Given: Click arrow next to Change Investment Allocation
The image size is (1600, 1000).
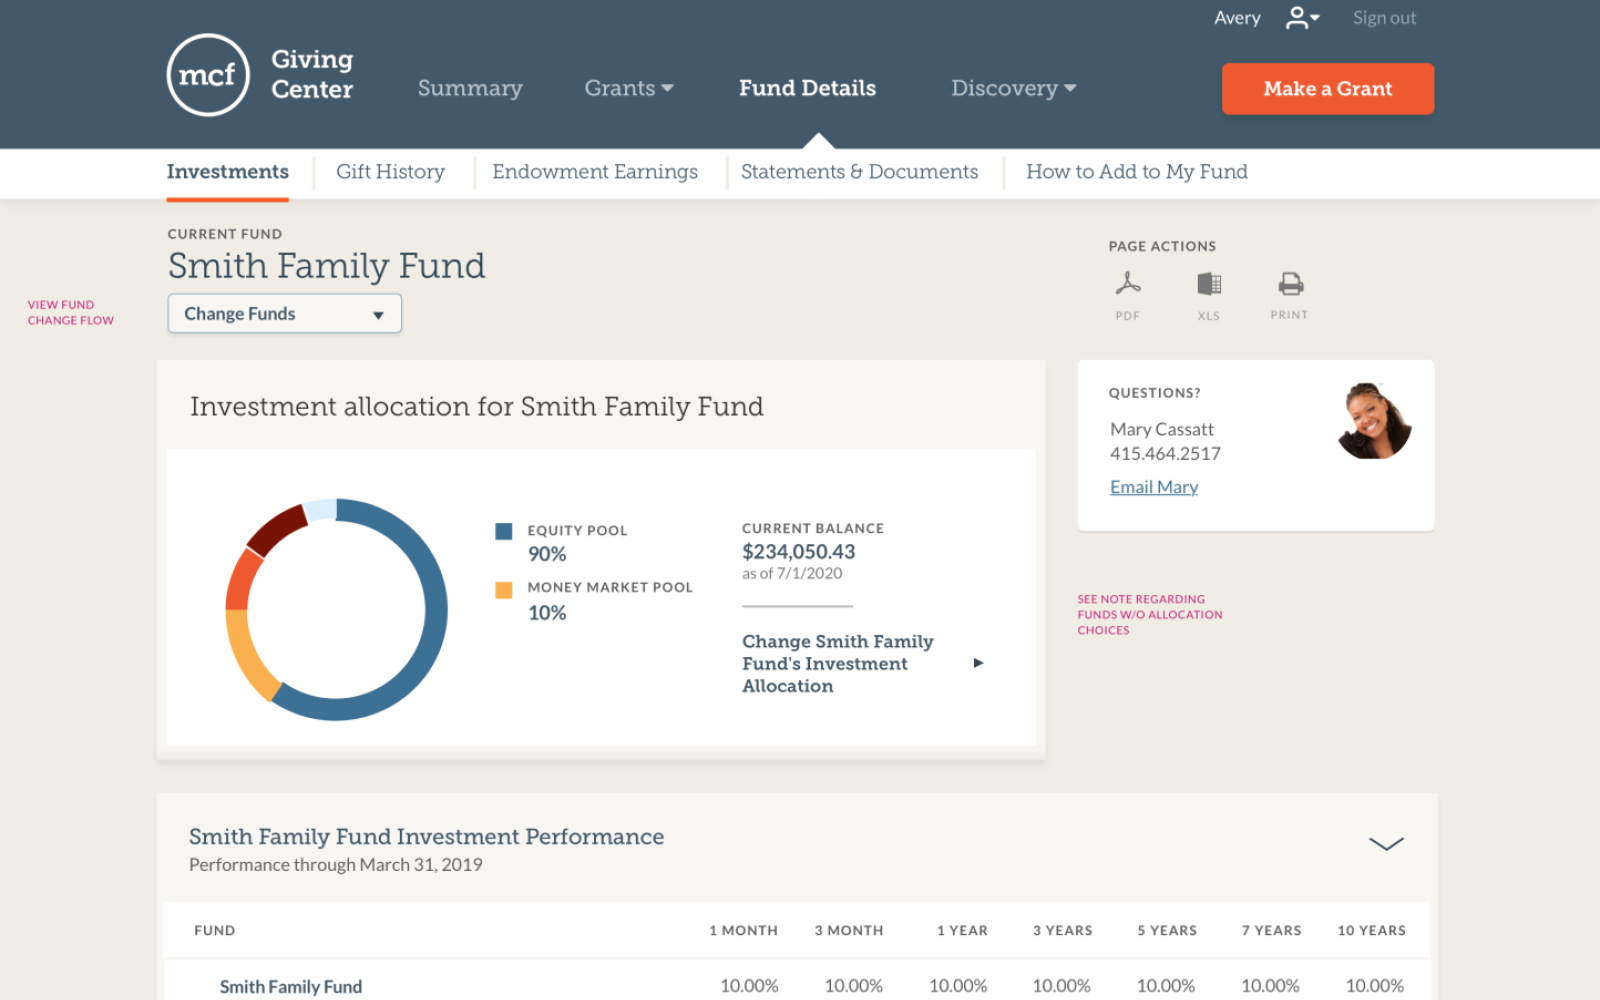Looking at the screenshot, I should click(978, 663).
